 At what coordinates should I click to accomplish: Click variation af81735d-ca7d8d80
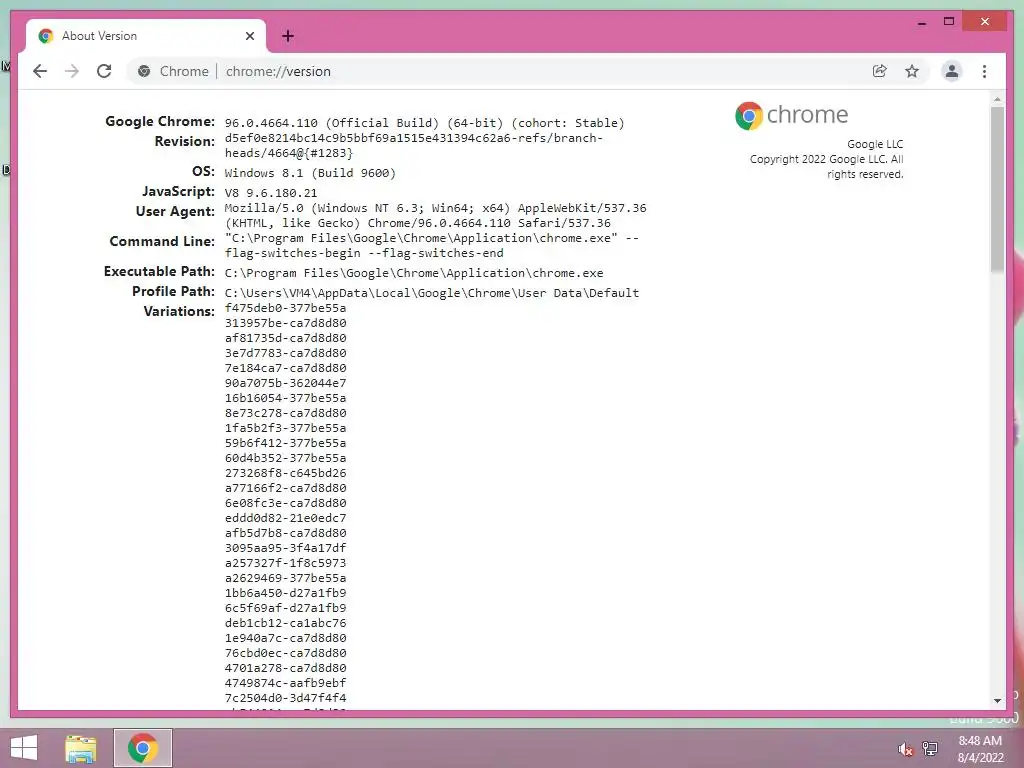pos(285,338)
